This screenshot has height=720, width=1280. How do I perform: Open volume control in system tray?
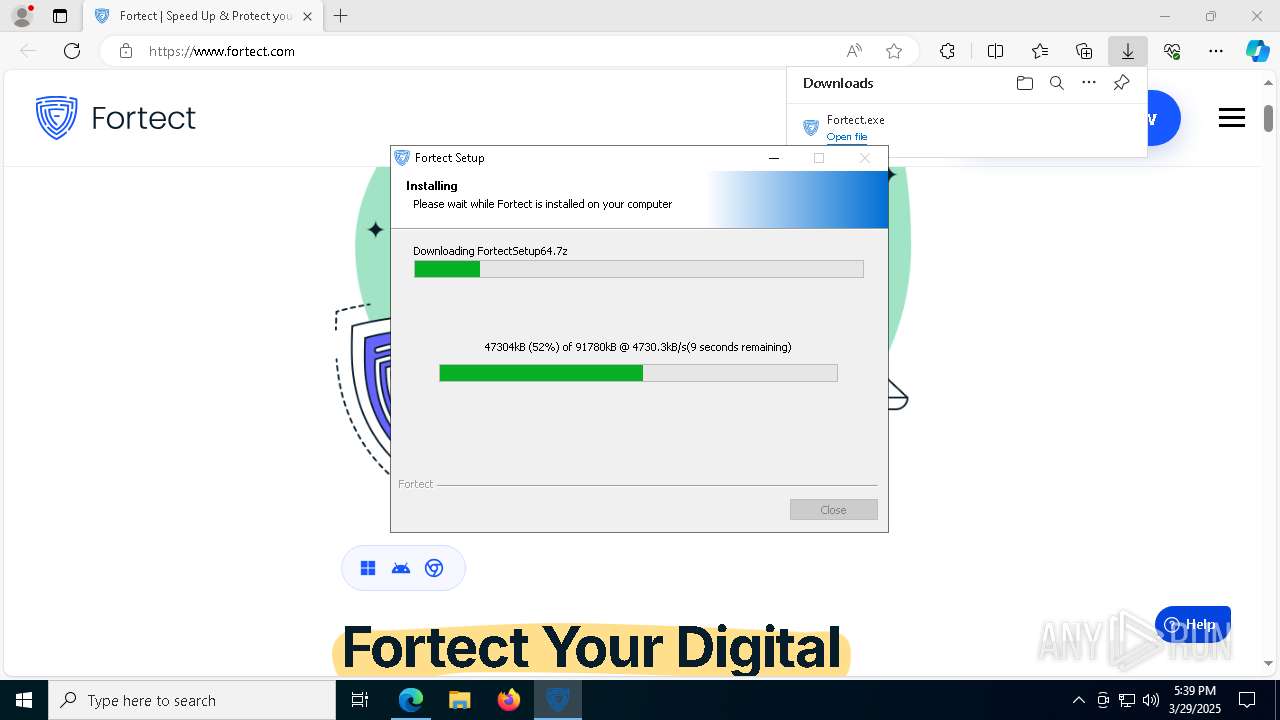pyautogui.click(x=1151, y=700)
